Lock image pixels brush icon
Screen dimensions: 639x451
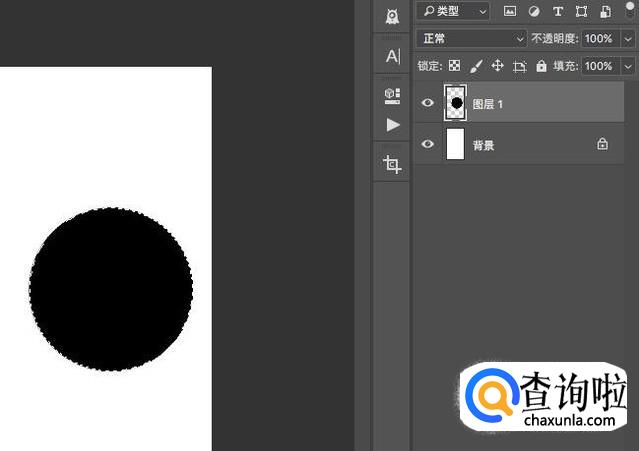(476, 66)
